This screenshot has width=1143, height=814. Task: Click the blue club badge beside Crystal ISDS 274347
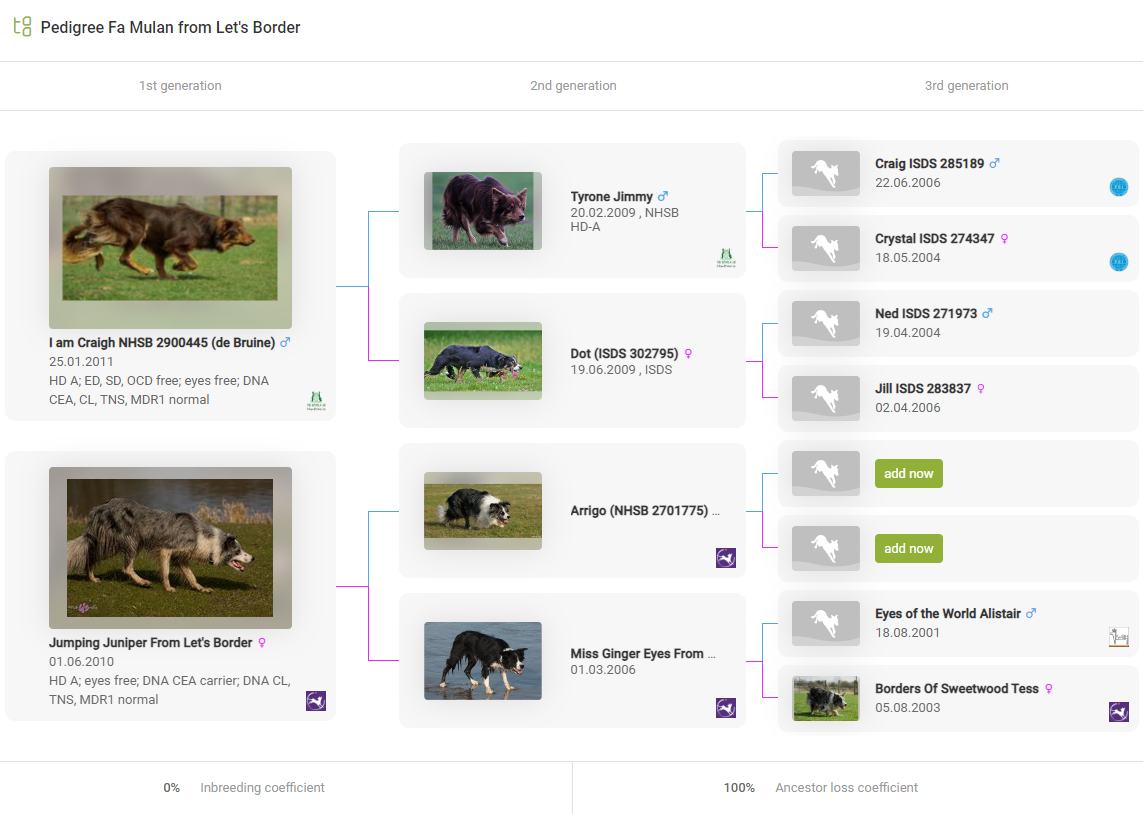point(1118,262)
